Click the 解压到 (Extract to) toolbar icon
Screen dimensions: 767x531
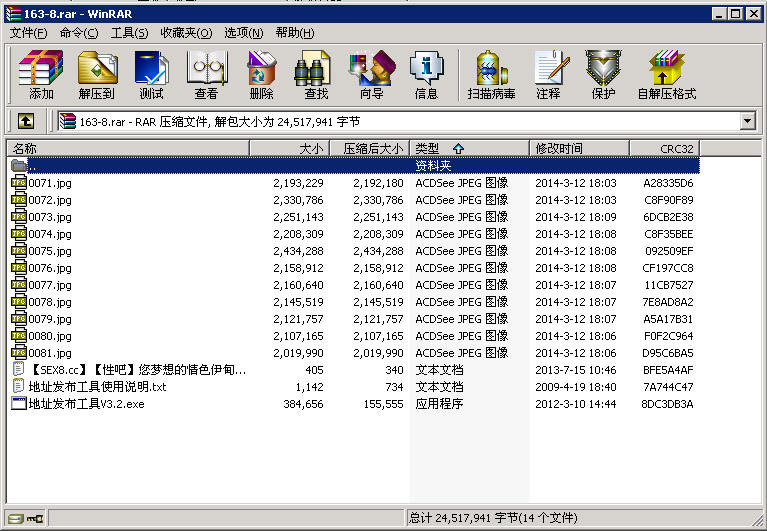click(x=97, y=67)
